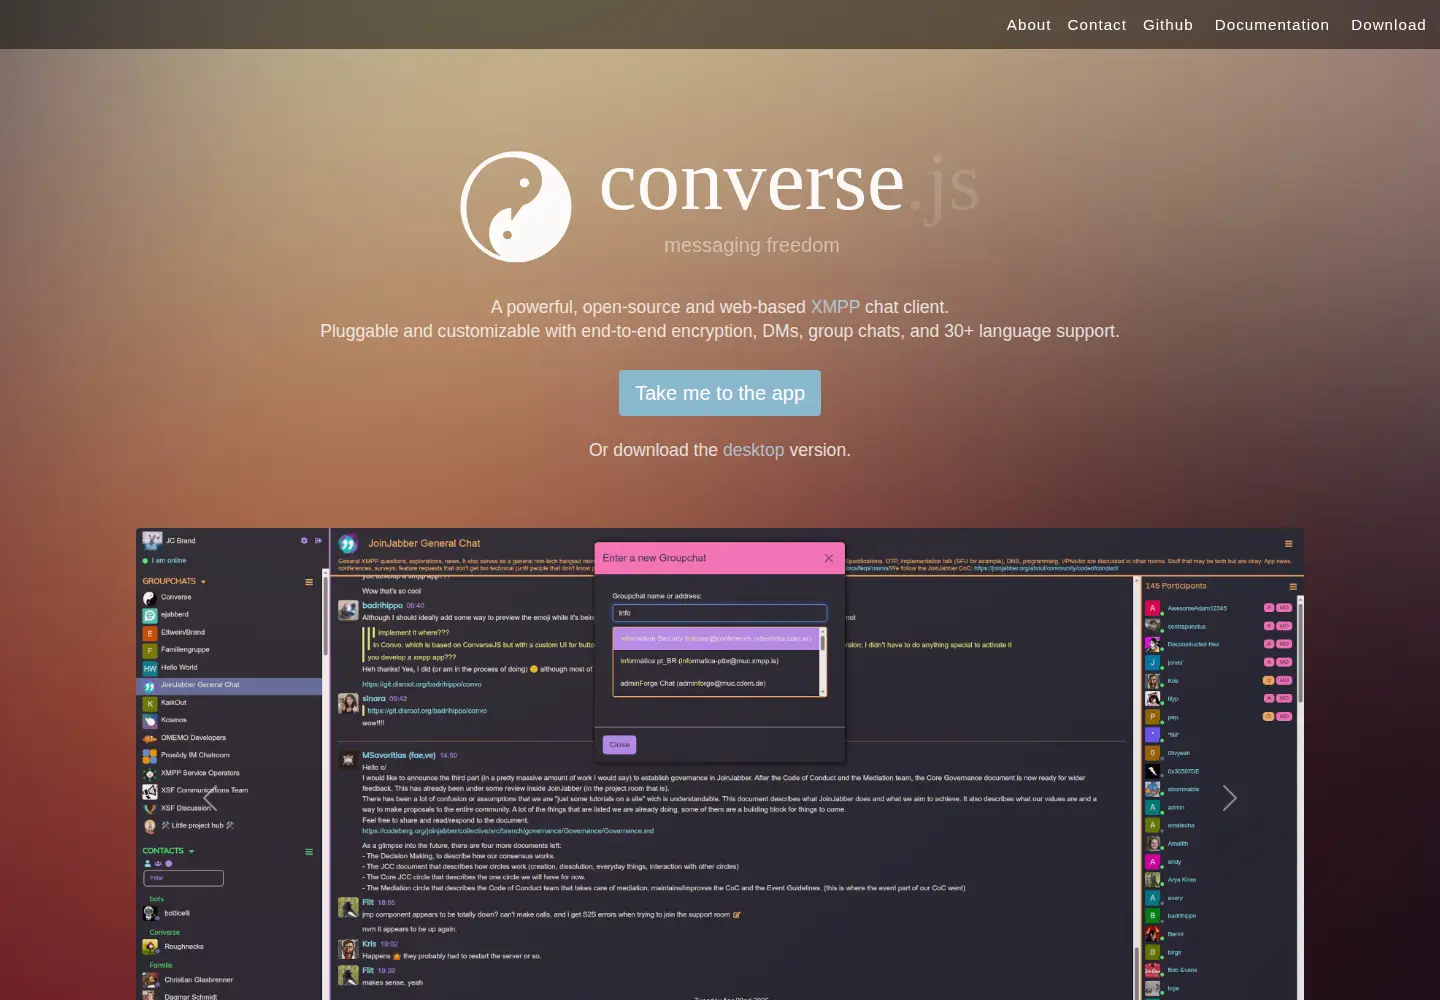
Task: Open the About page from navigation
Action: [x=1028, y=25]
